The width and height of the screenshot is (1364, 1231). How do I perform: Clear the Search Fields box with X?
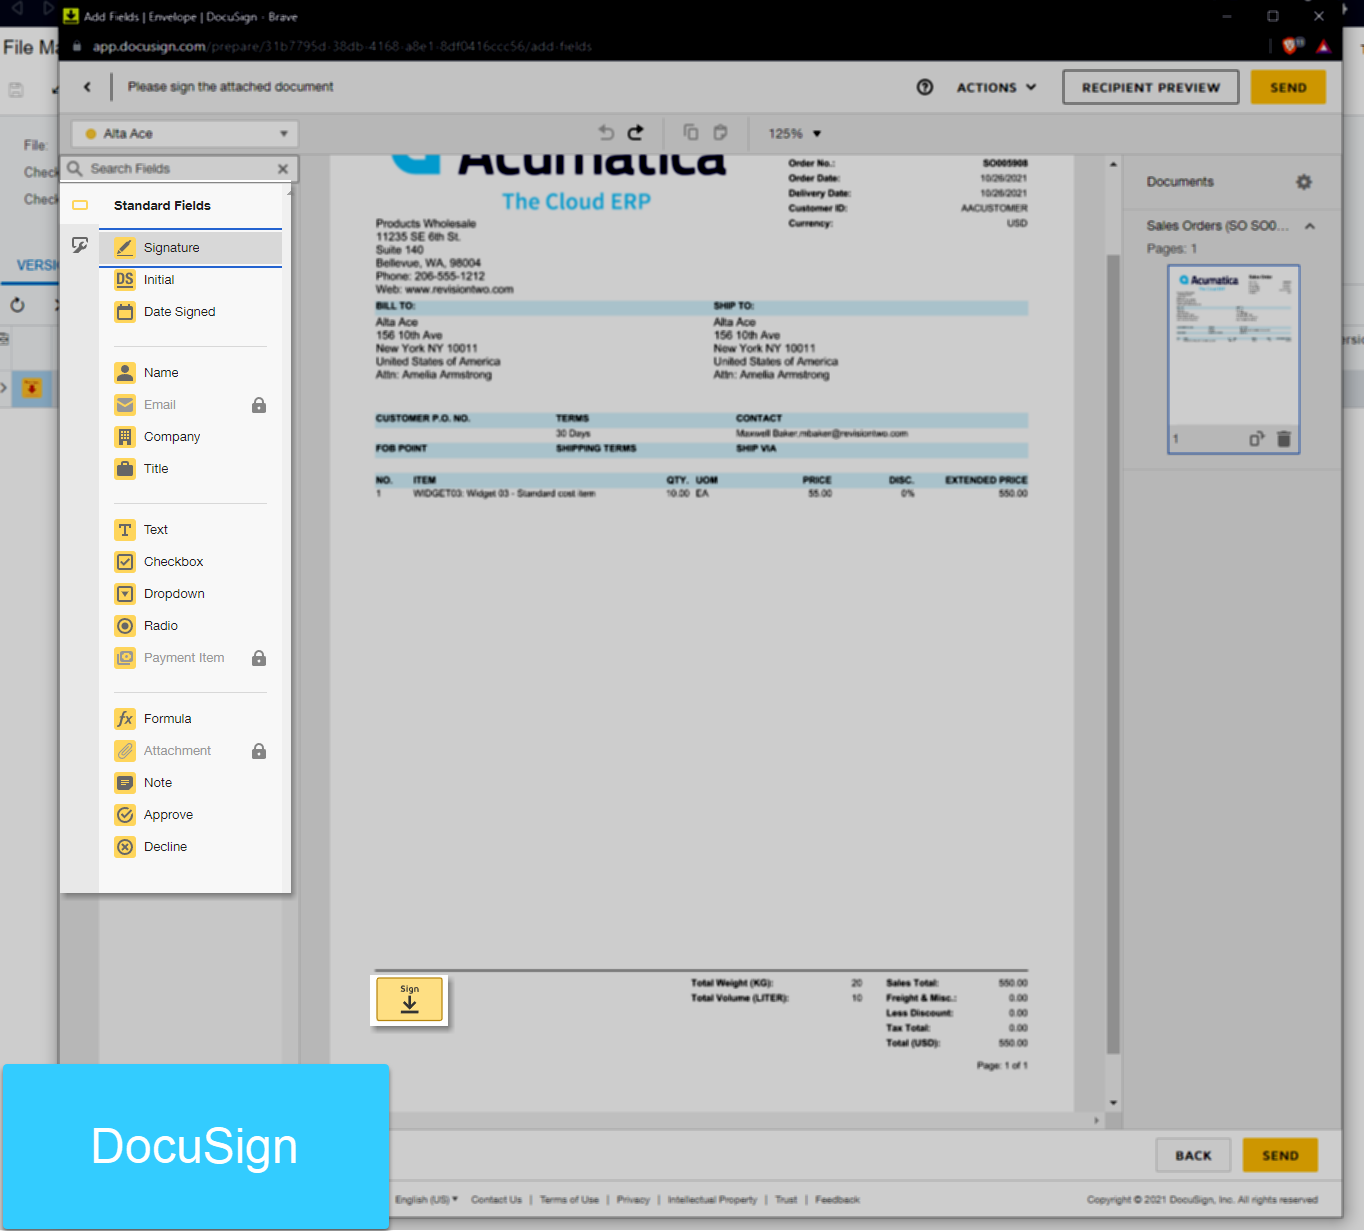[283, 169]
